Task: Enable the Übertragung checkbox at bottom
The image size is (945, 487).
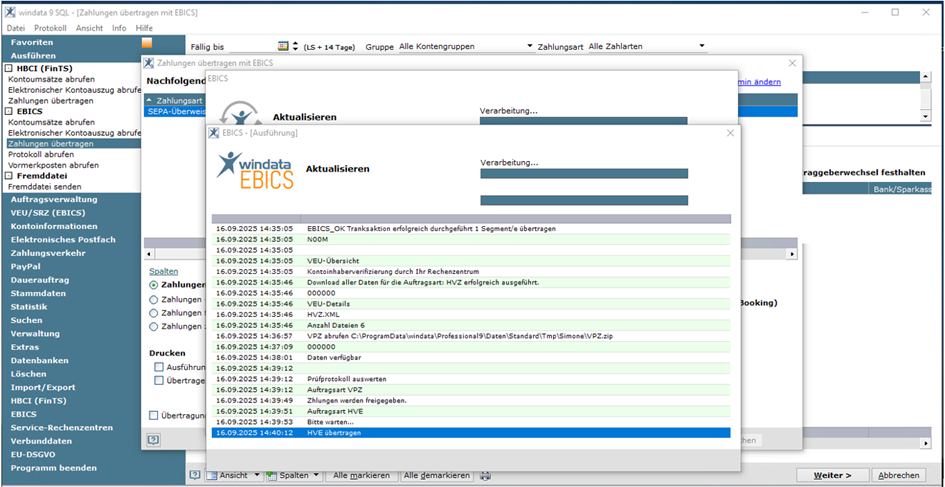Action: [153, 415]
